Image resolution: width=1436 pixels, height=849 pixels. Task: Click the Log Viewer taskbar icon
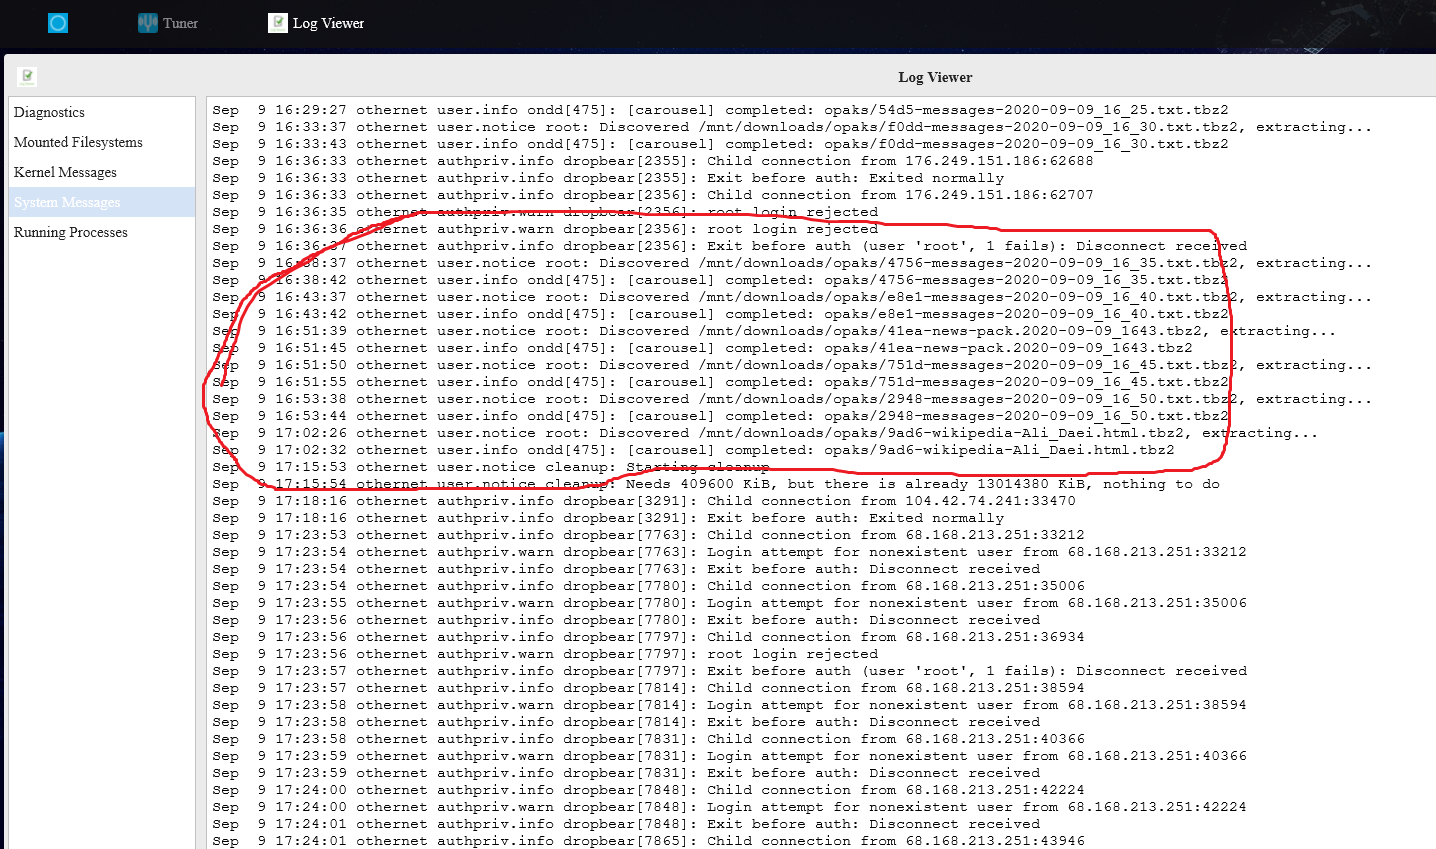(x=278, y=22)
